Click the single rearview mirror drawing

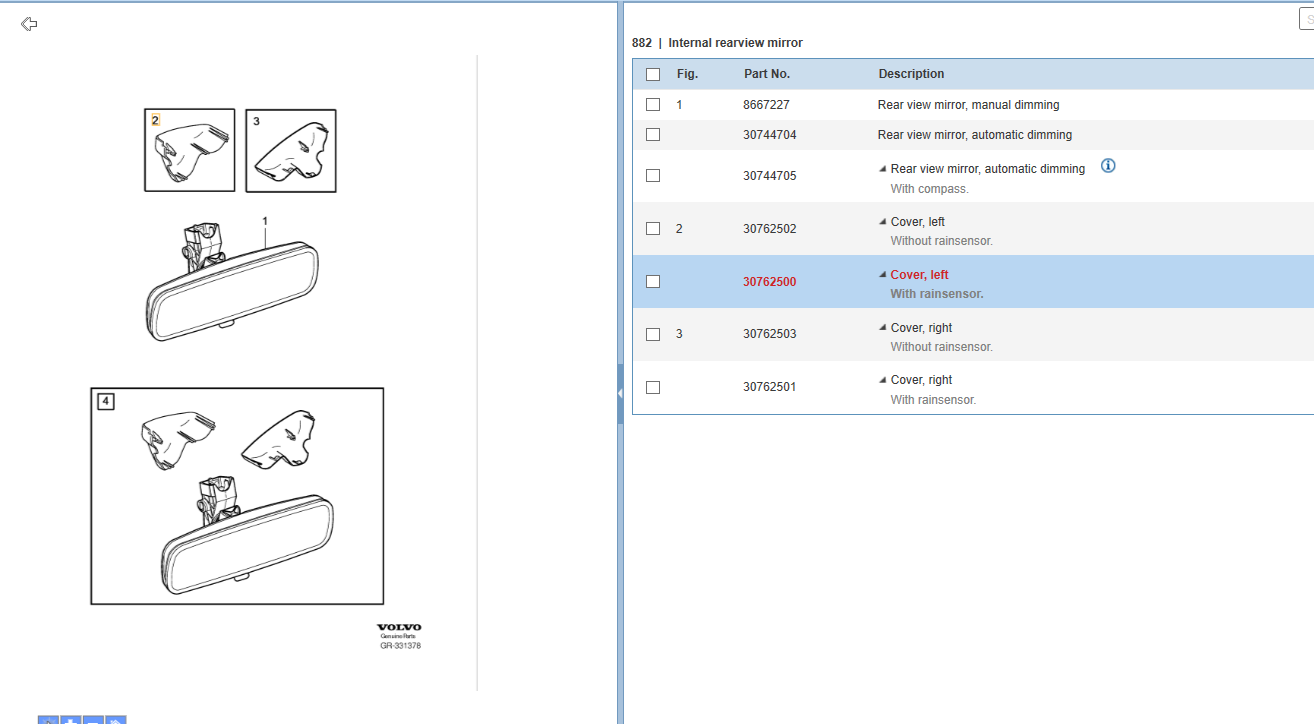234,283
